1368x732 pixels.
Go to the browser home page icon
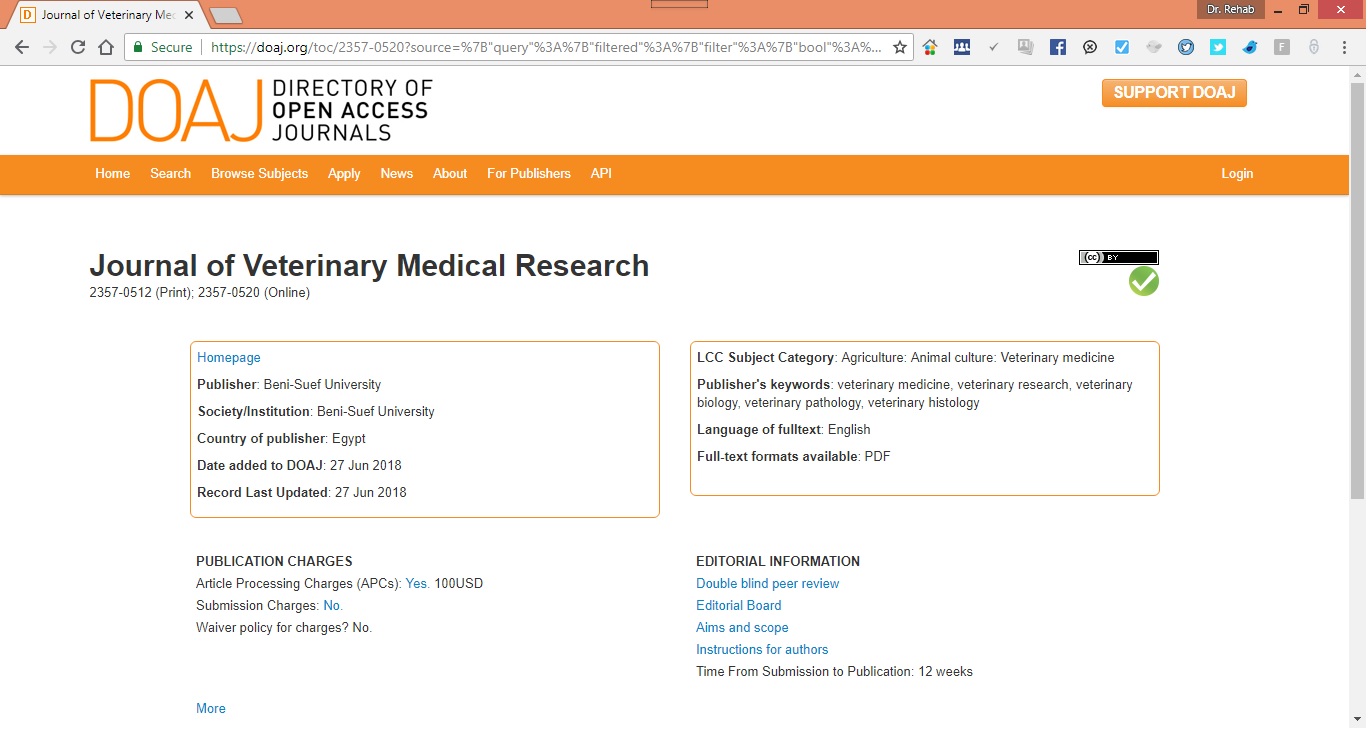[106, 47]
